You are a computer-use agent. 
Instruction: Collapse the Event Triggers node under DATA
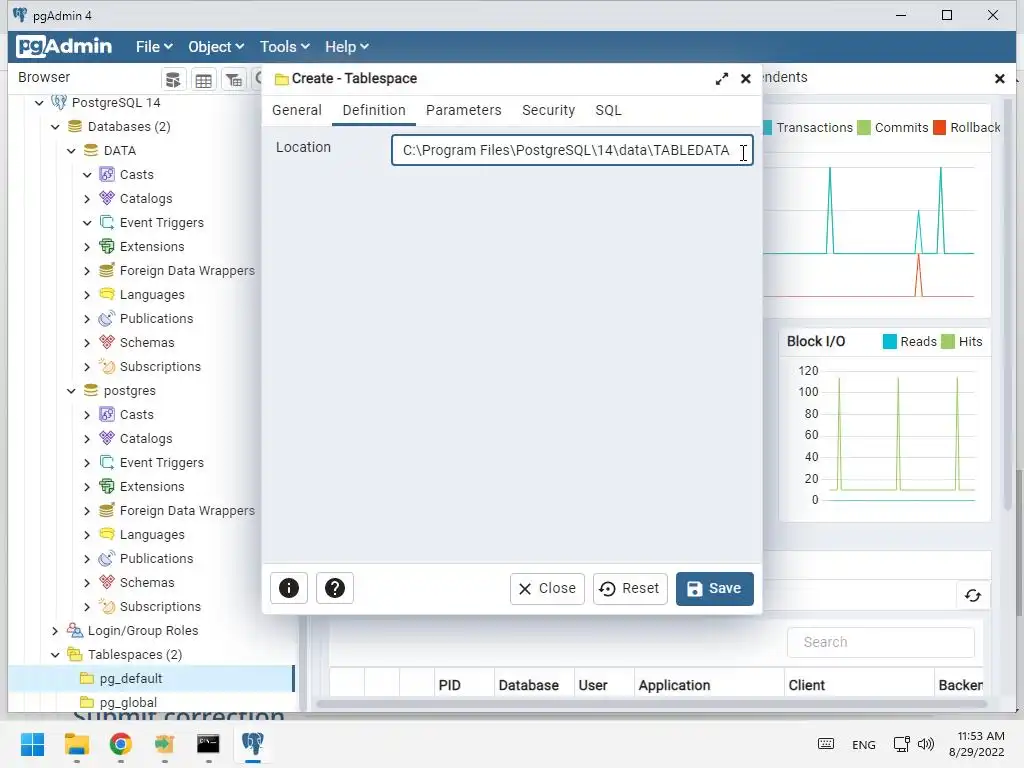[x=88, y=223]
